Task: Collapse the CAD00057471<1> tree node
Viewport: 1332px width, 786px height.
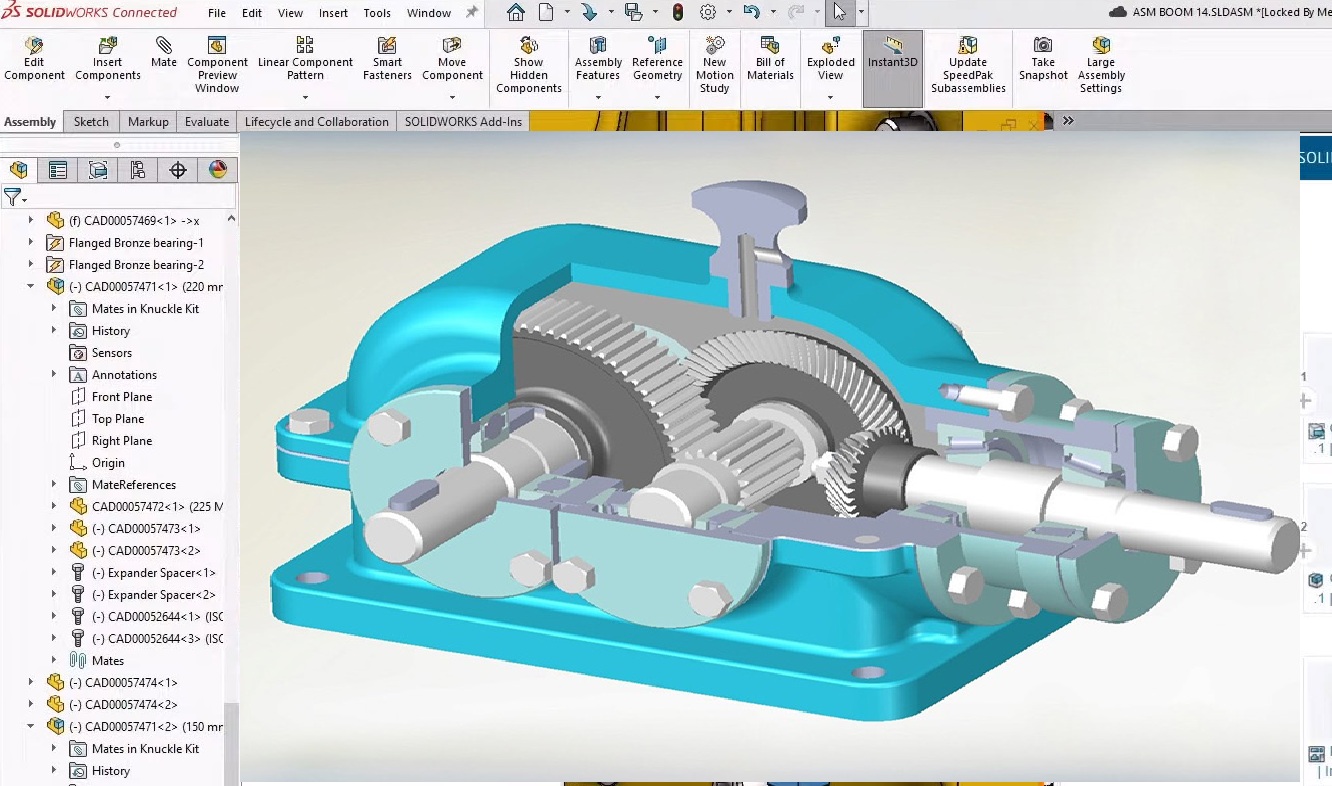Action: pos(30,286)
